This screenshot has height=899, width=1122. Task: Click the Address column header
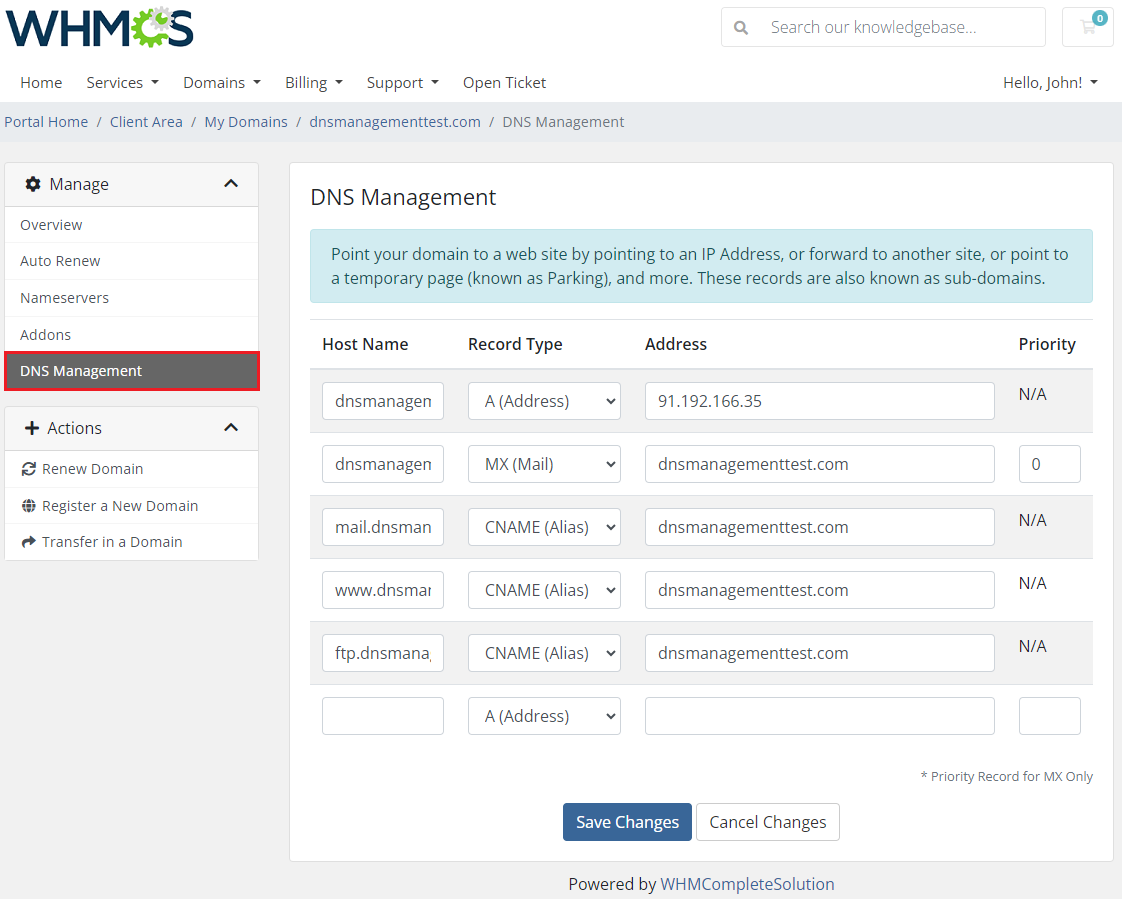[x=675, y=344]
